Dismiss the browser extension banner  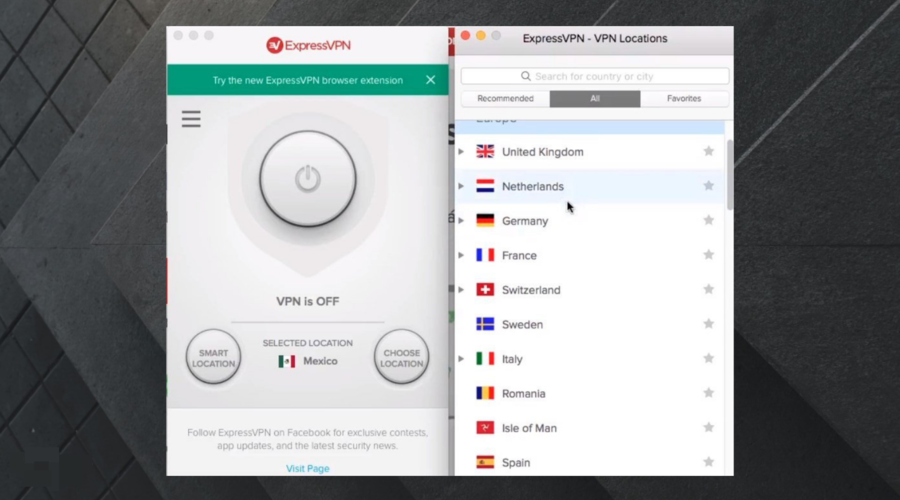(430, 80)
